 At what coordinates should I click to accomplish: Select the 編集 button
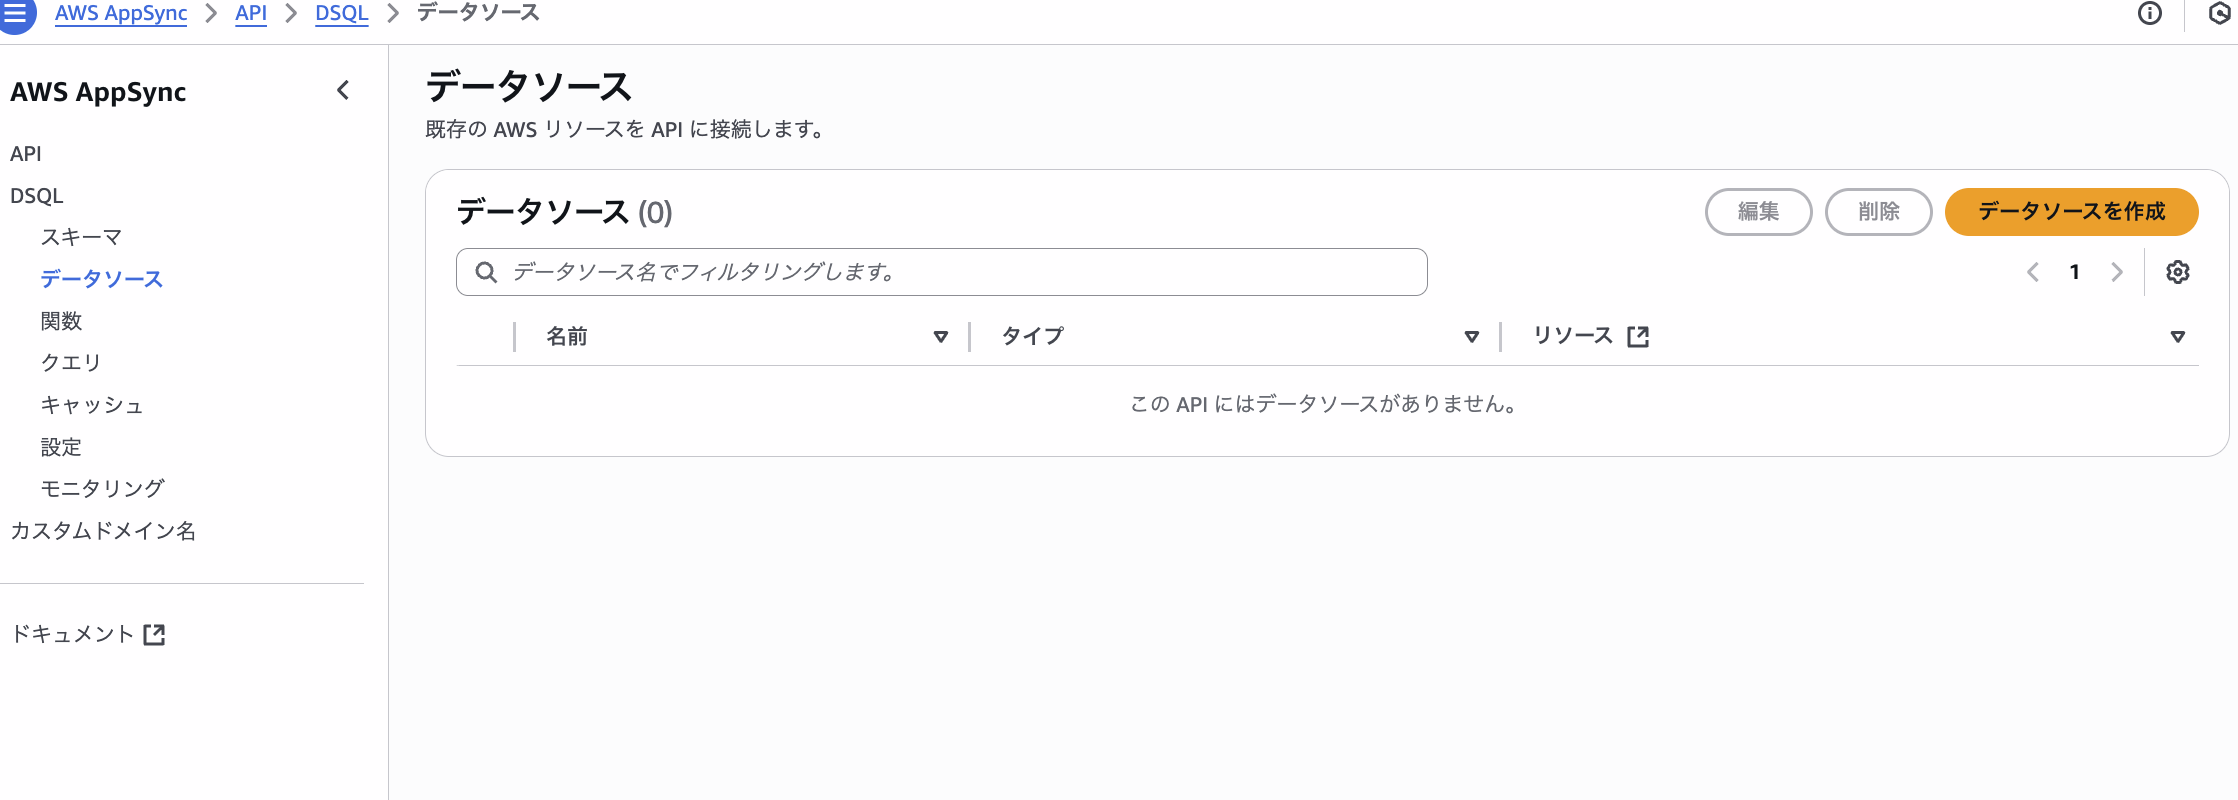[x=1758, y=212]
